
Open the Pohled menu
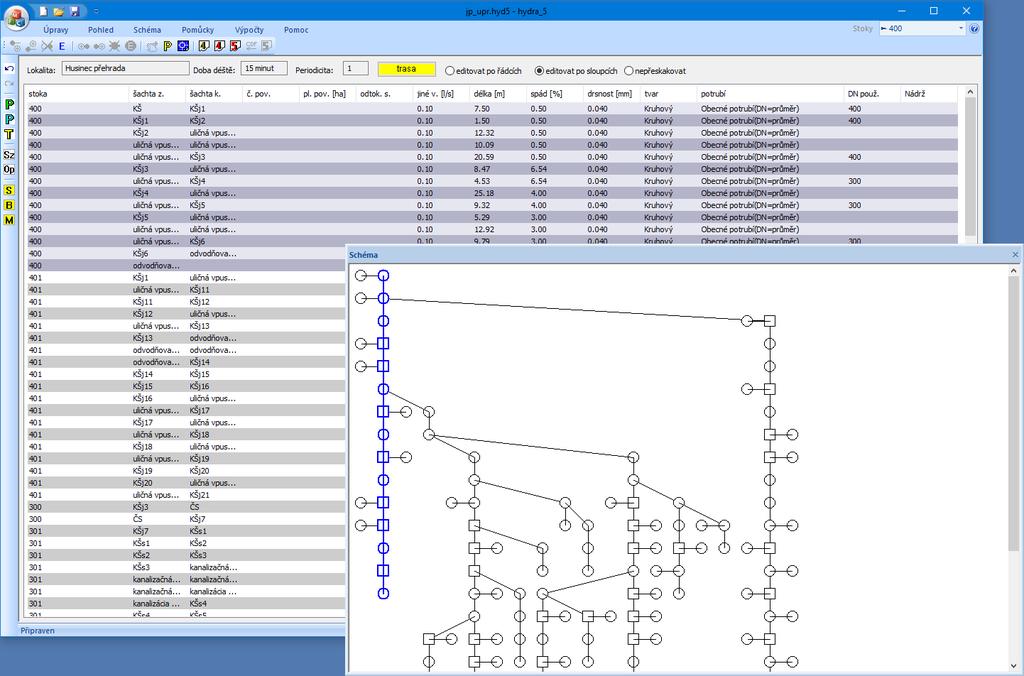coord(101,30)
